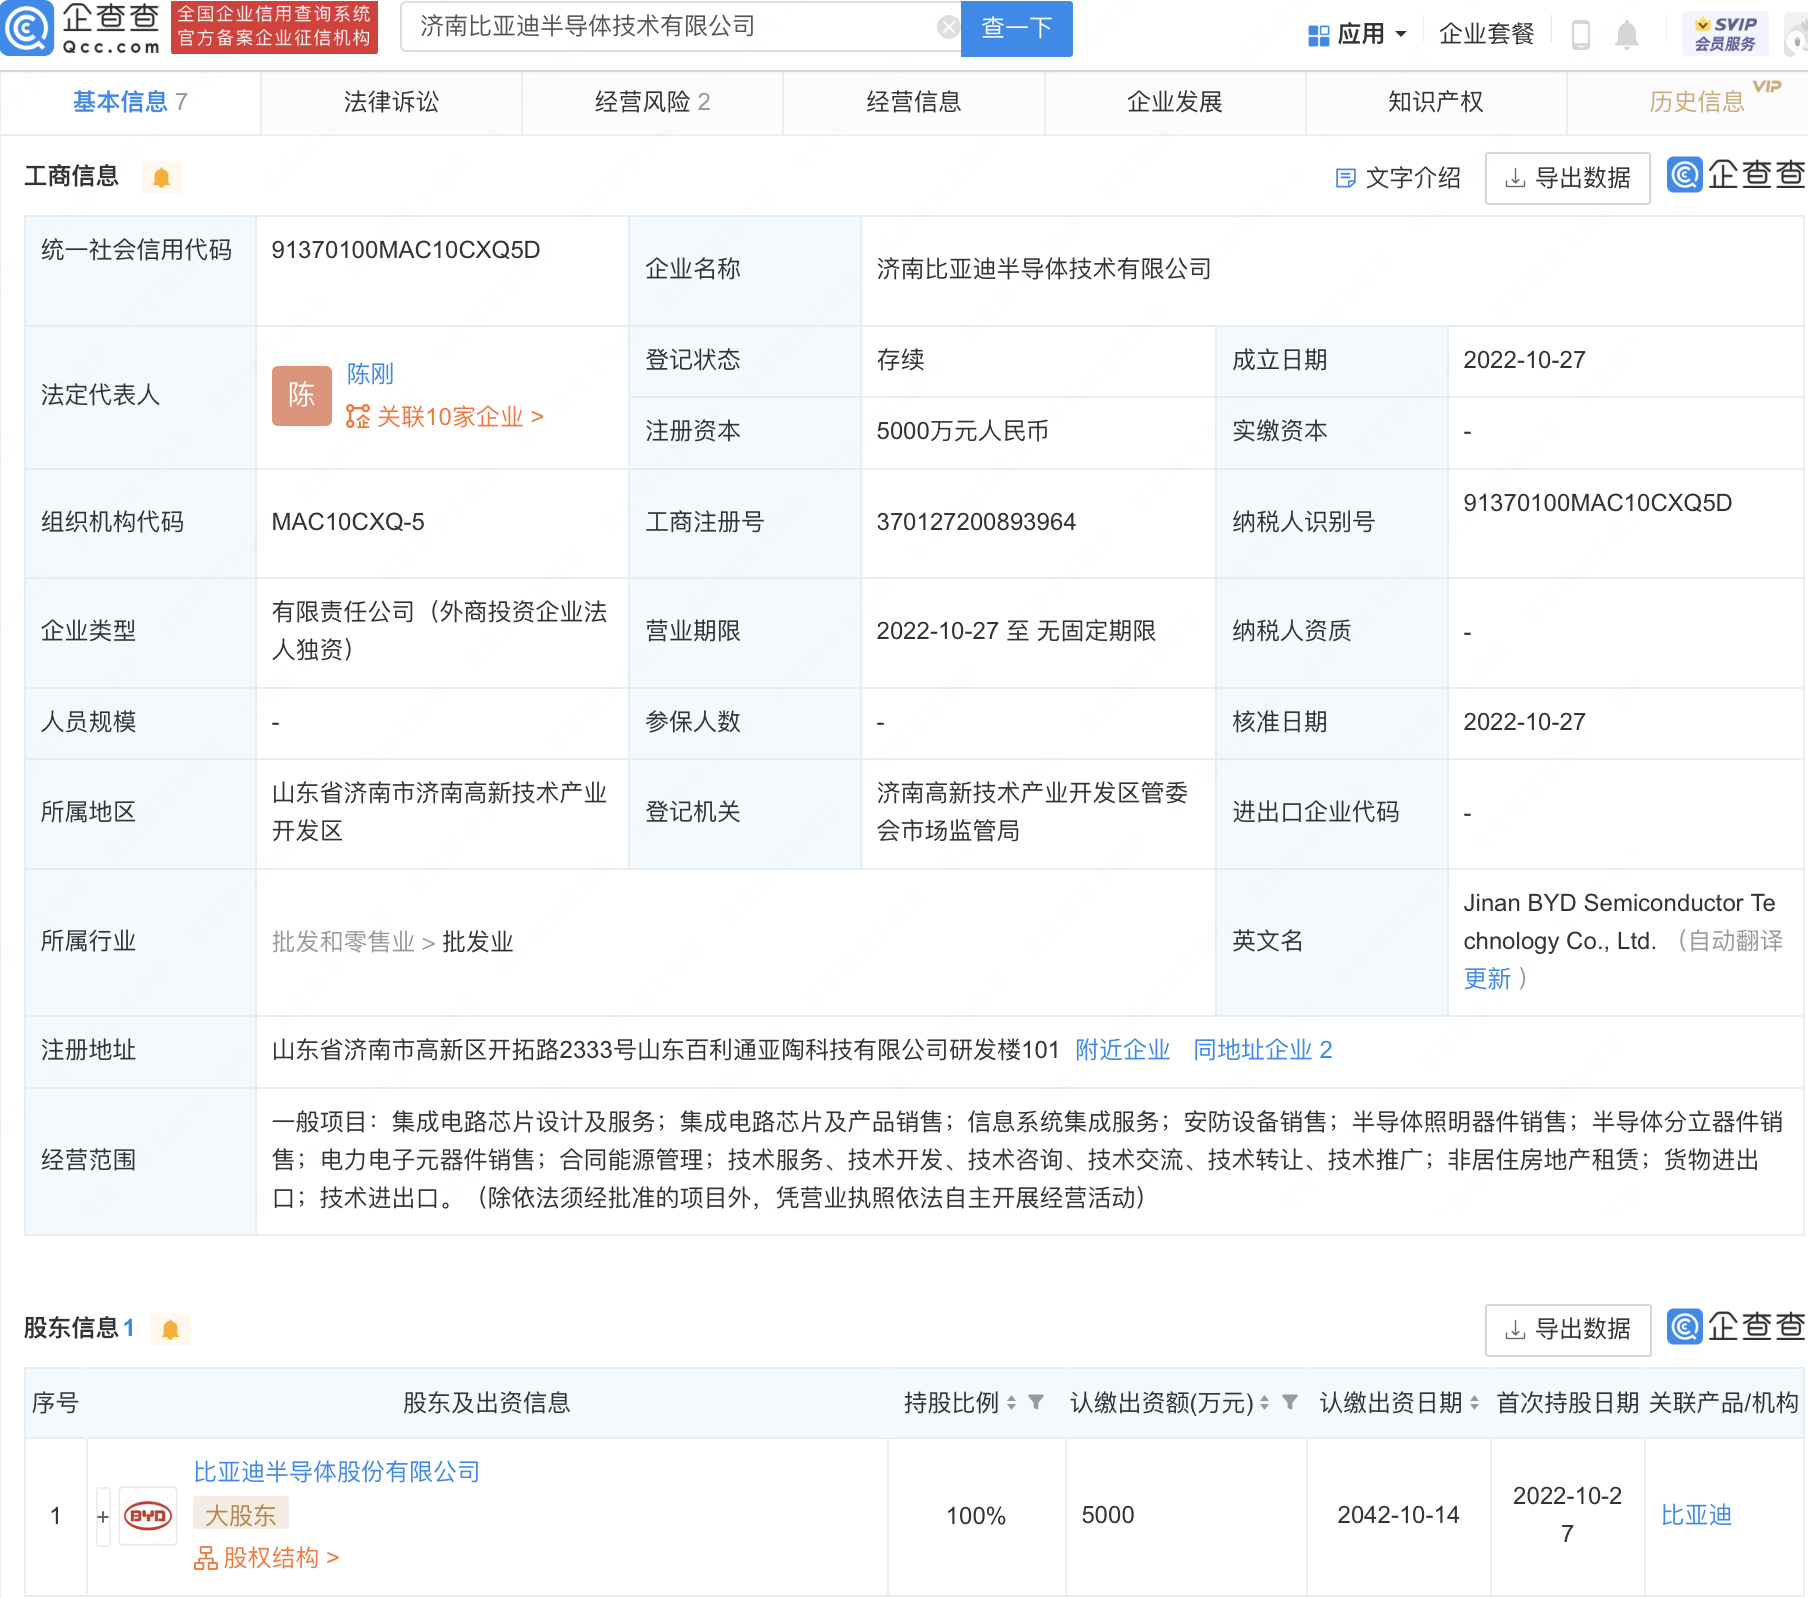Switch to the 知识产权 tab
The image size is (1808, 1598).
click(1435, 102)
